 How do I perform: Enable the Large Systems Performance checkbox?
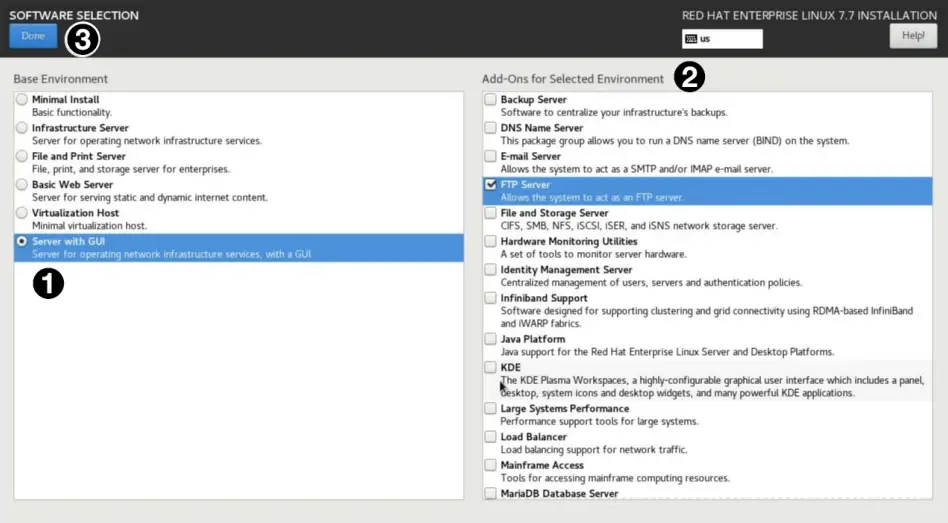(490, 409)
